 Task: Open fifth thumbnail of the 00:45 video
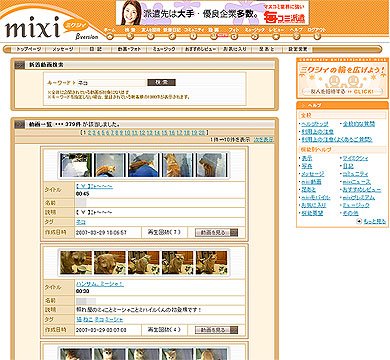[212, 165]
